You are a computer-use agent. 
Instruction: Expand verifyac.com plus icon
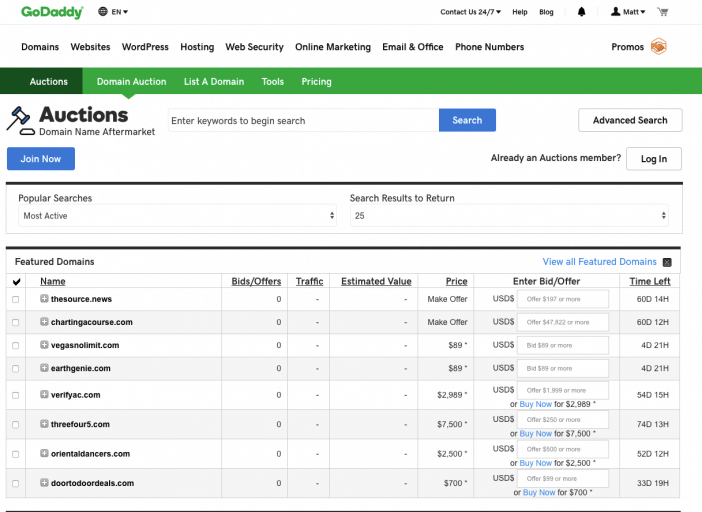point(44,395)
